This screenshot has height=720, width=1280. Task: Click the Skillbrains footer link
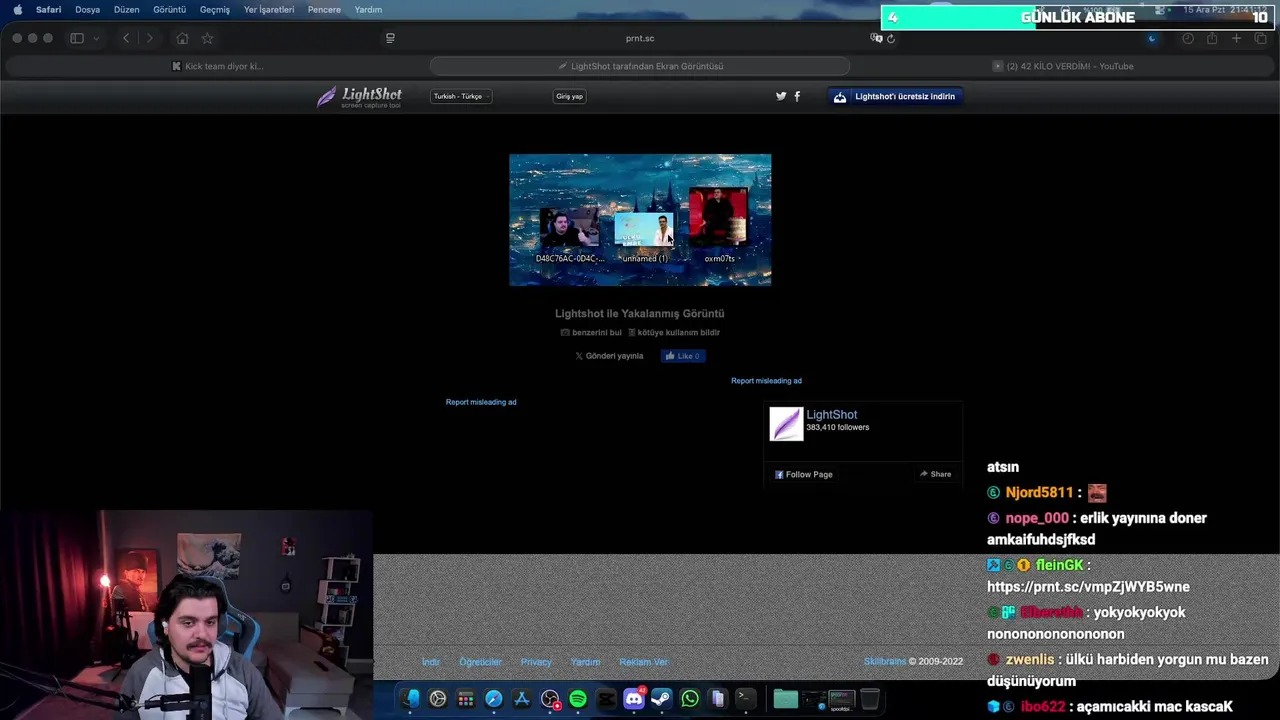coord(885,661)
